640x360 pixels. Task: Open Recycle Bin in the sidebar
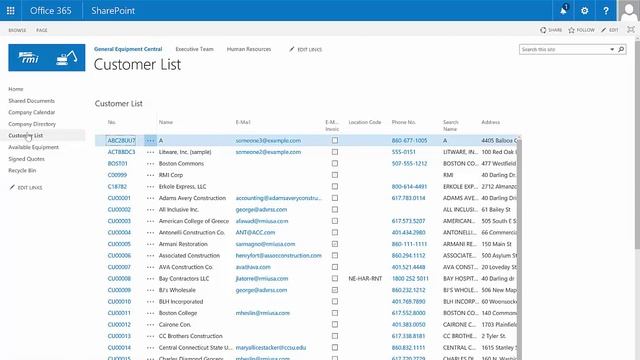(x=22, y=171)
